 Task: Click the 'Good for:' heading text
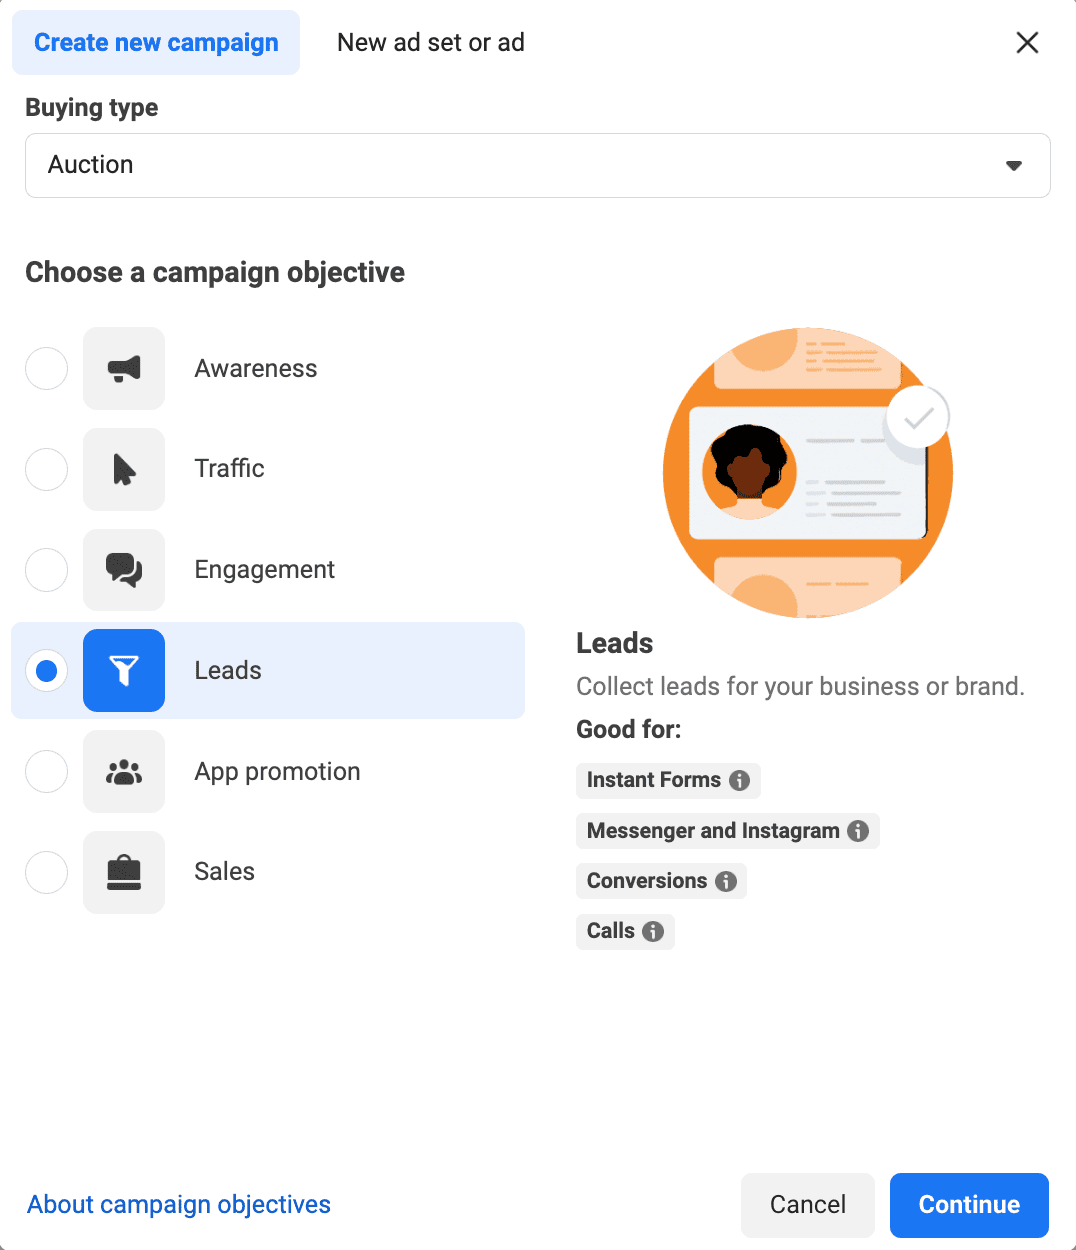(629, 730)
